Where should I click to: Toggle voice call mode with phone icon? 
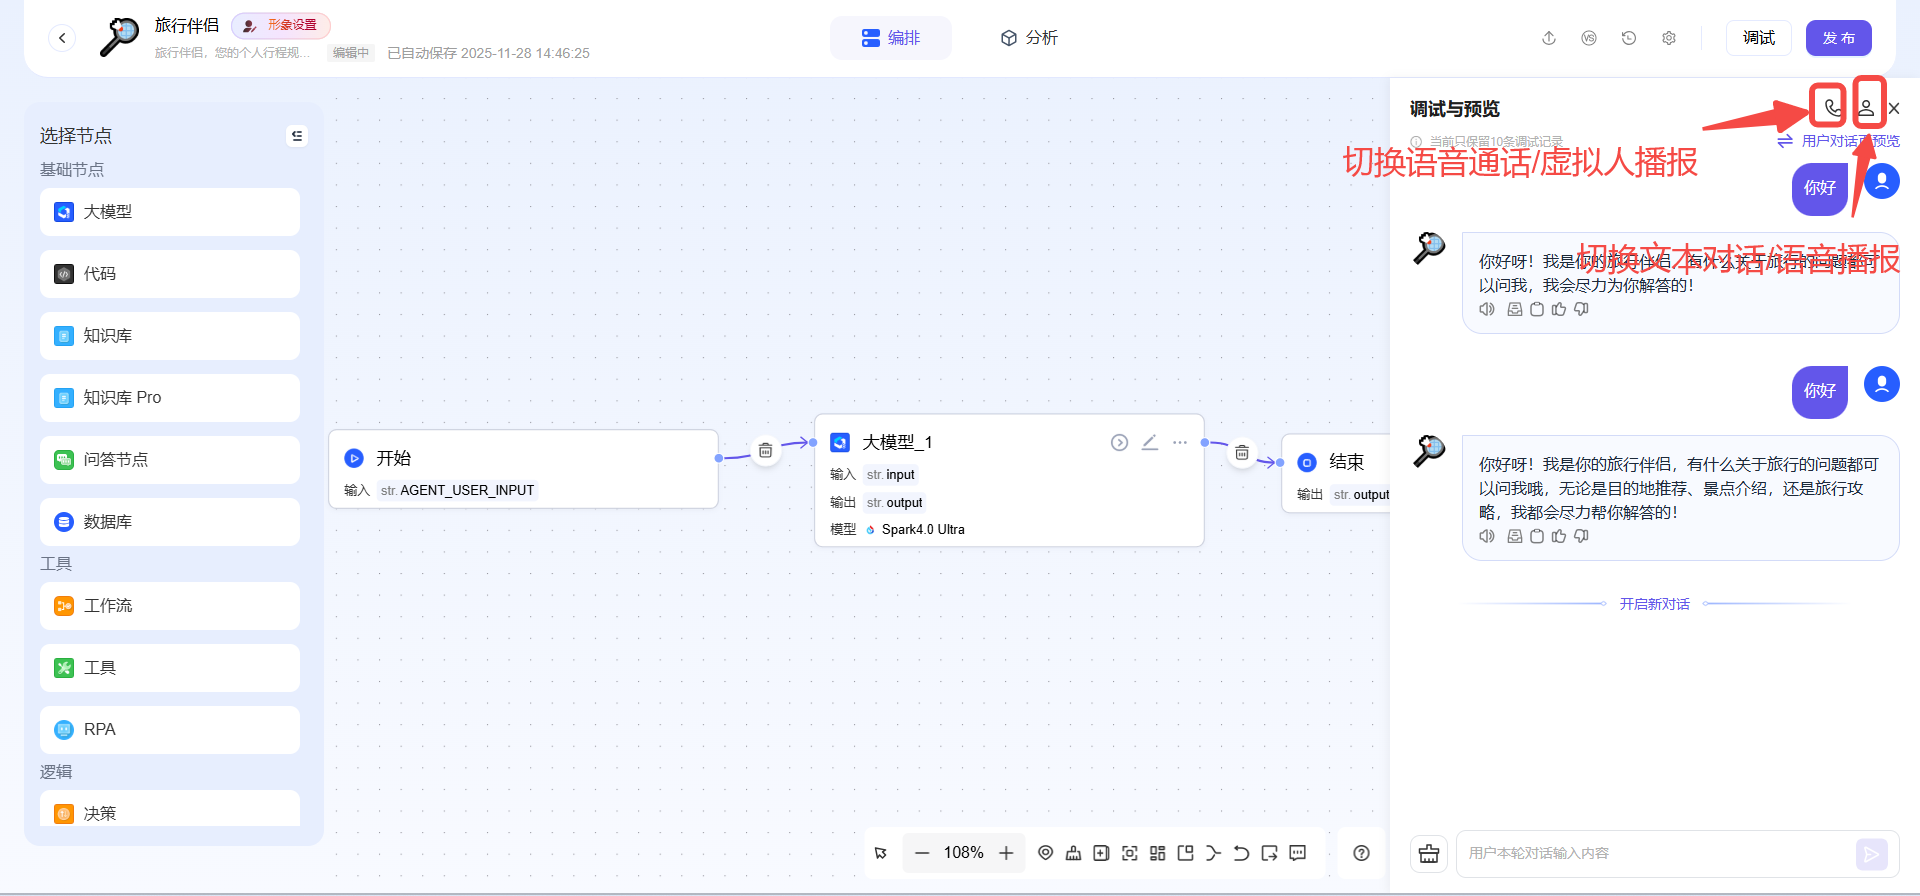[1831, 107]
